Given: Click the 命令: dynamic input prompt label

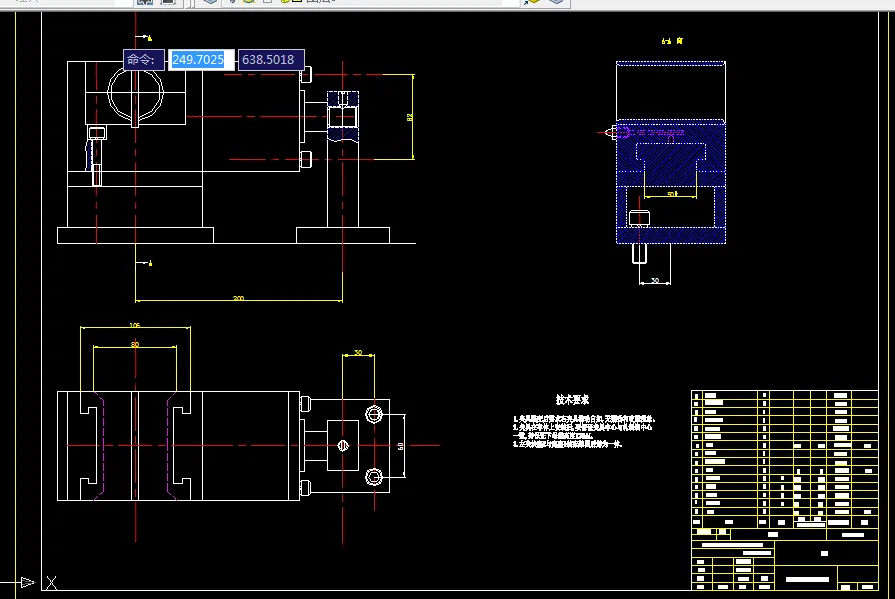Looking at the screenshot, I should click(143, 59).
